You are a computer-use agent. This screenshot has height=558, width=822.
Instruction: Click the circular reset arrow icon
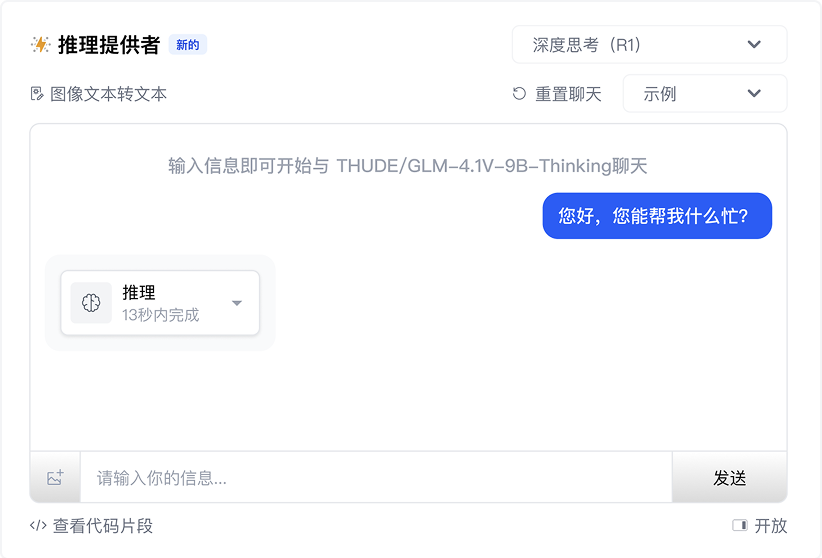(519, 94)
